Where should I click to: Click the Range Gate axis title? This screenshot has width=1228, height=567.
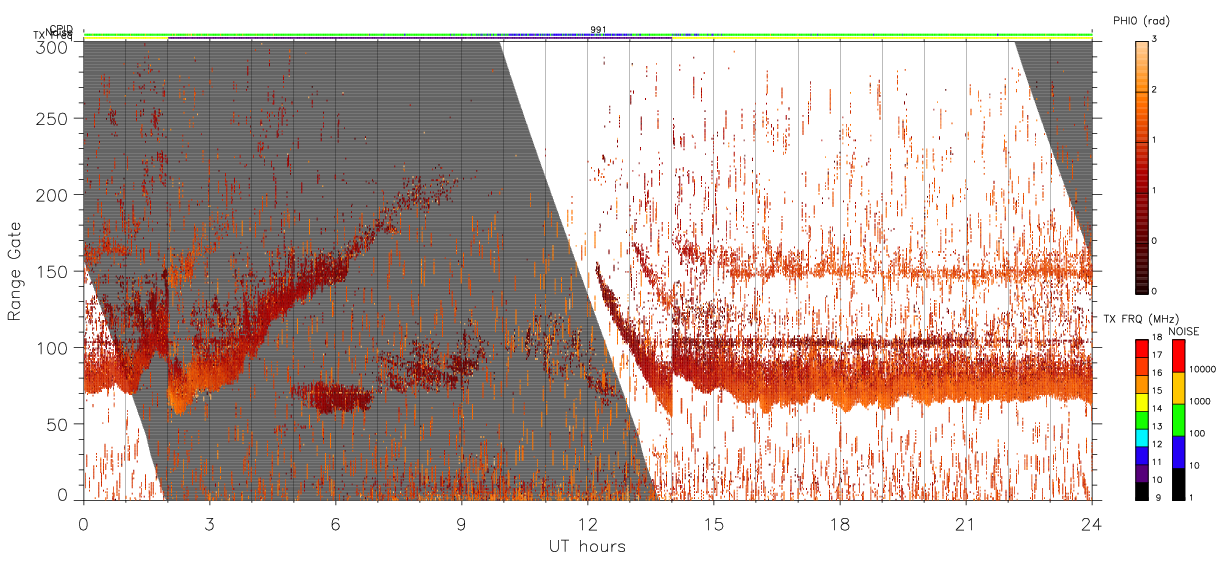(14, 271)
